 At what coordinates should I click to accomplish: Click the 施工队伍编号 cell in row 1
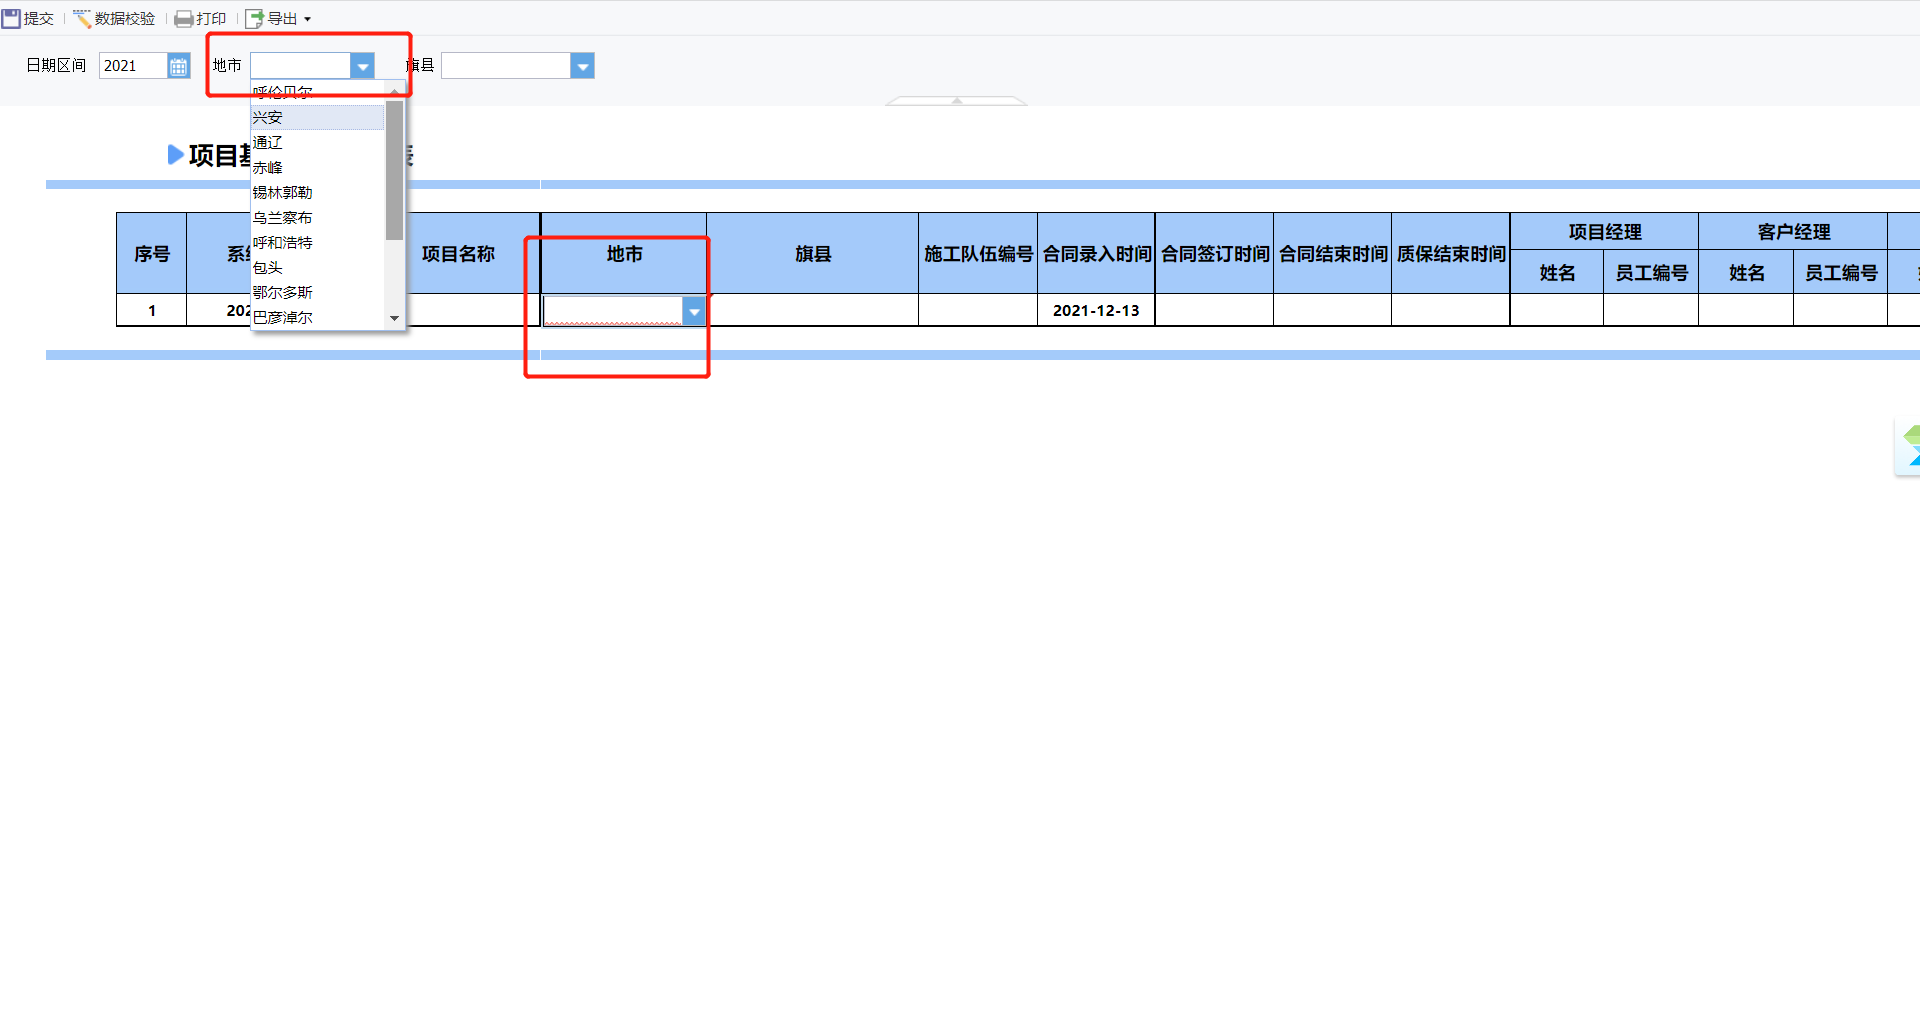click(x=978, y=310)
